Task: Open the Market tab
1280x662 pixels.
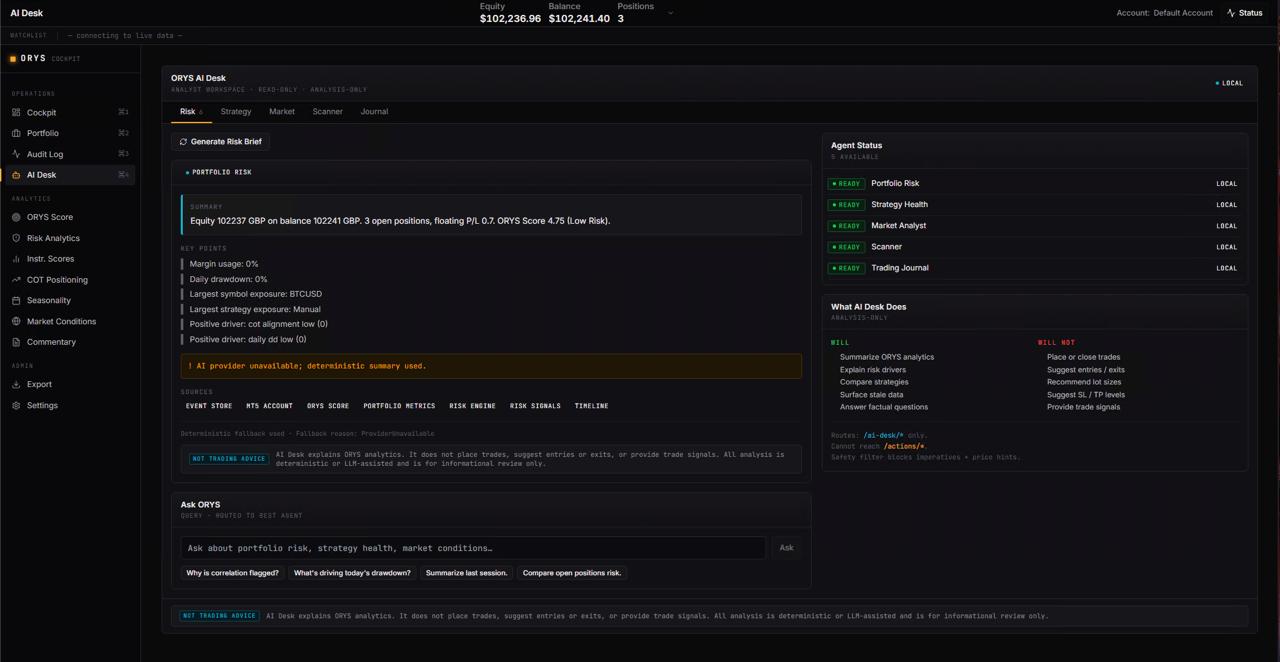Action: 282,112
